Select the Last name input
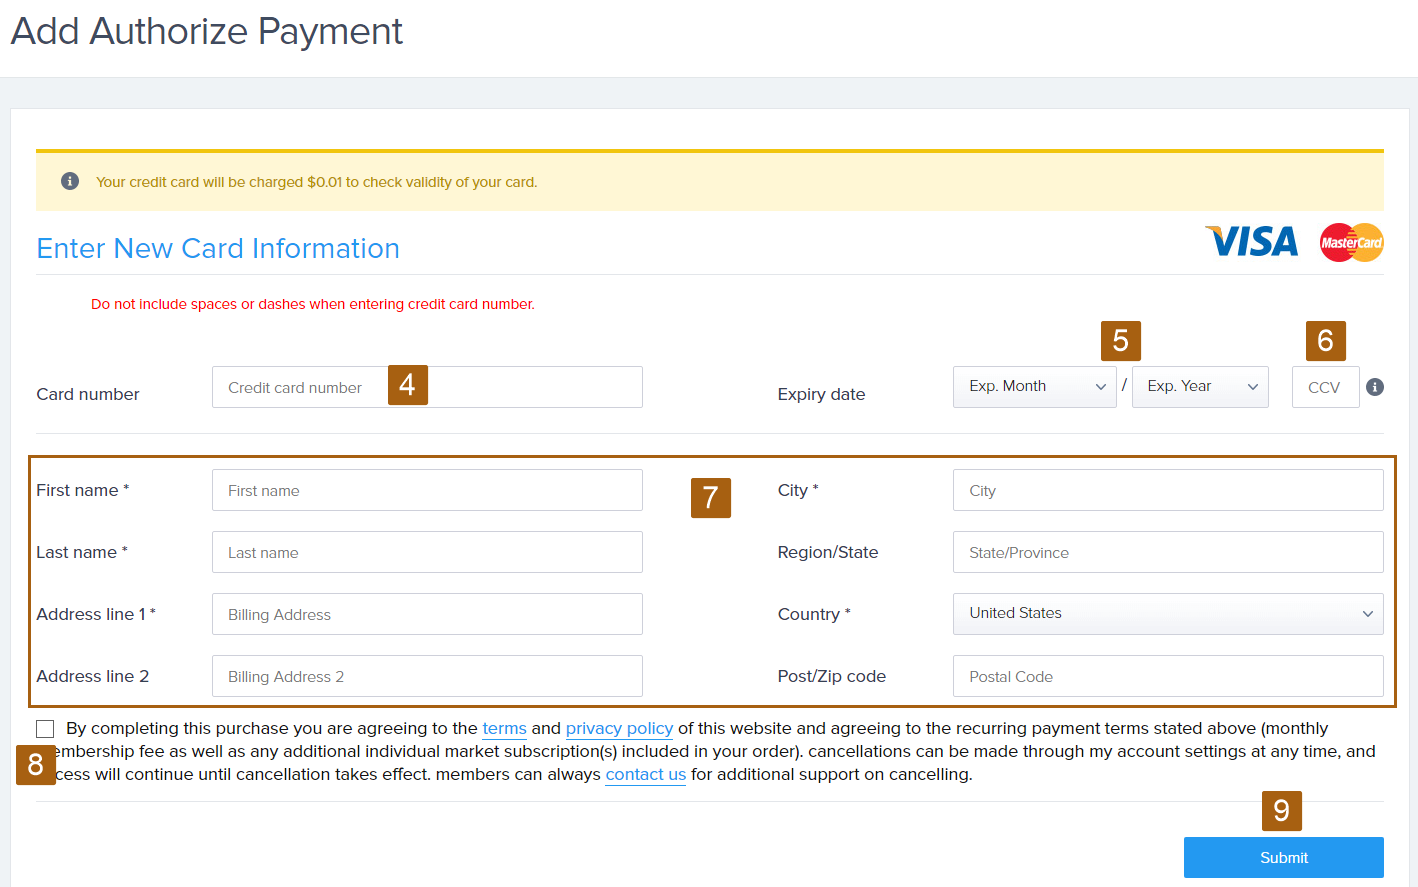 (427, 553)
